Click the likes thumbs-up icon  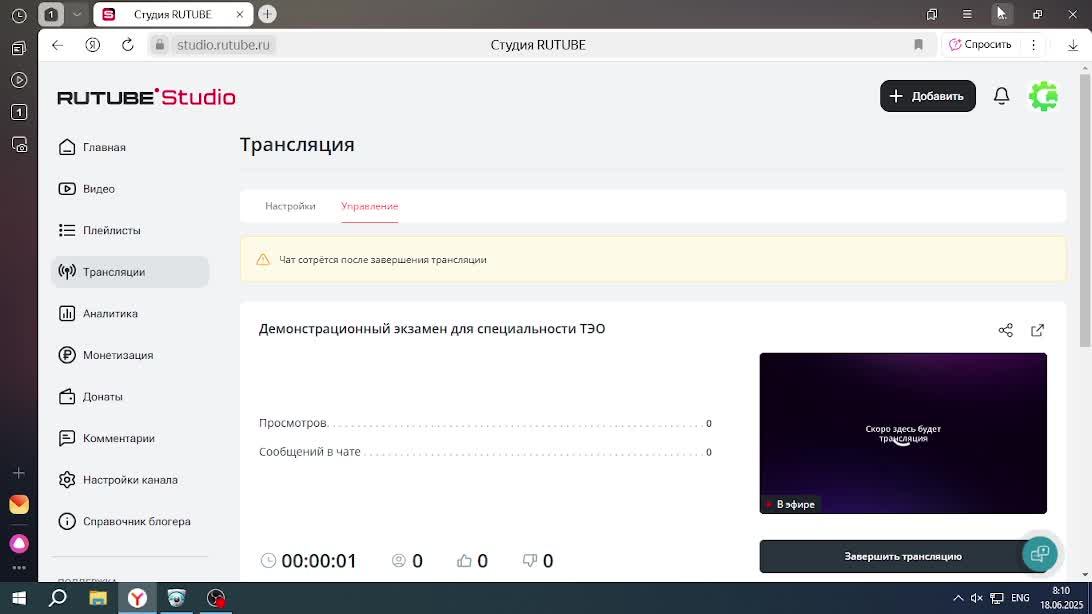tap(465, 560)
